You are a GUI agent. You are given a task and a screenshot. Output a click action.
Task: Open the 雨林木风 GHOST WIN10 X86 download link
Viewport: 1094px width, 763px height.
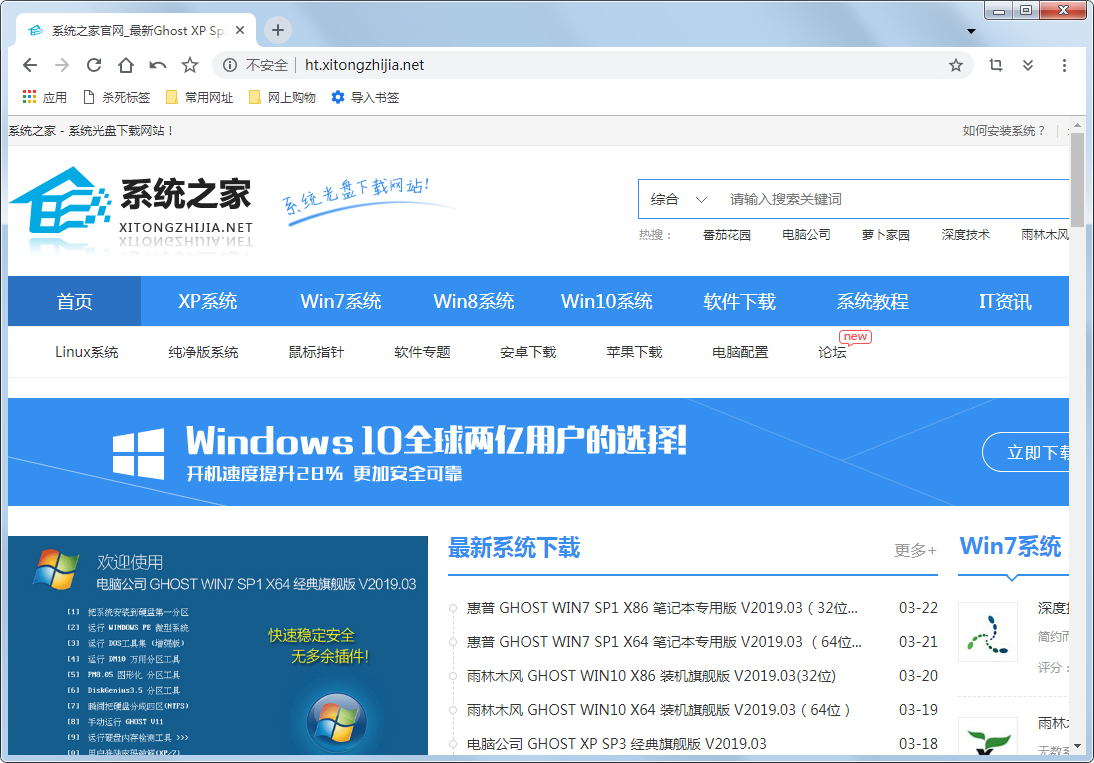tap(651, 676)
